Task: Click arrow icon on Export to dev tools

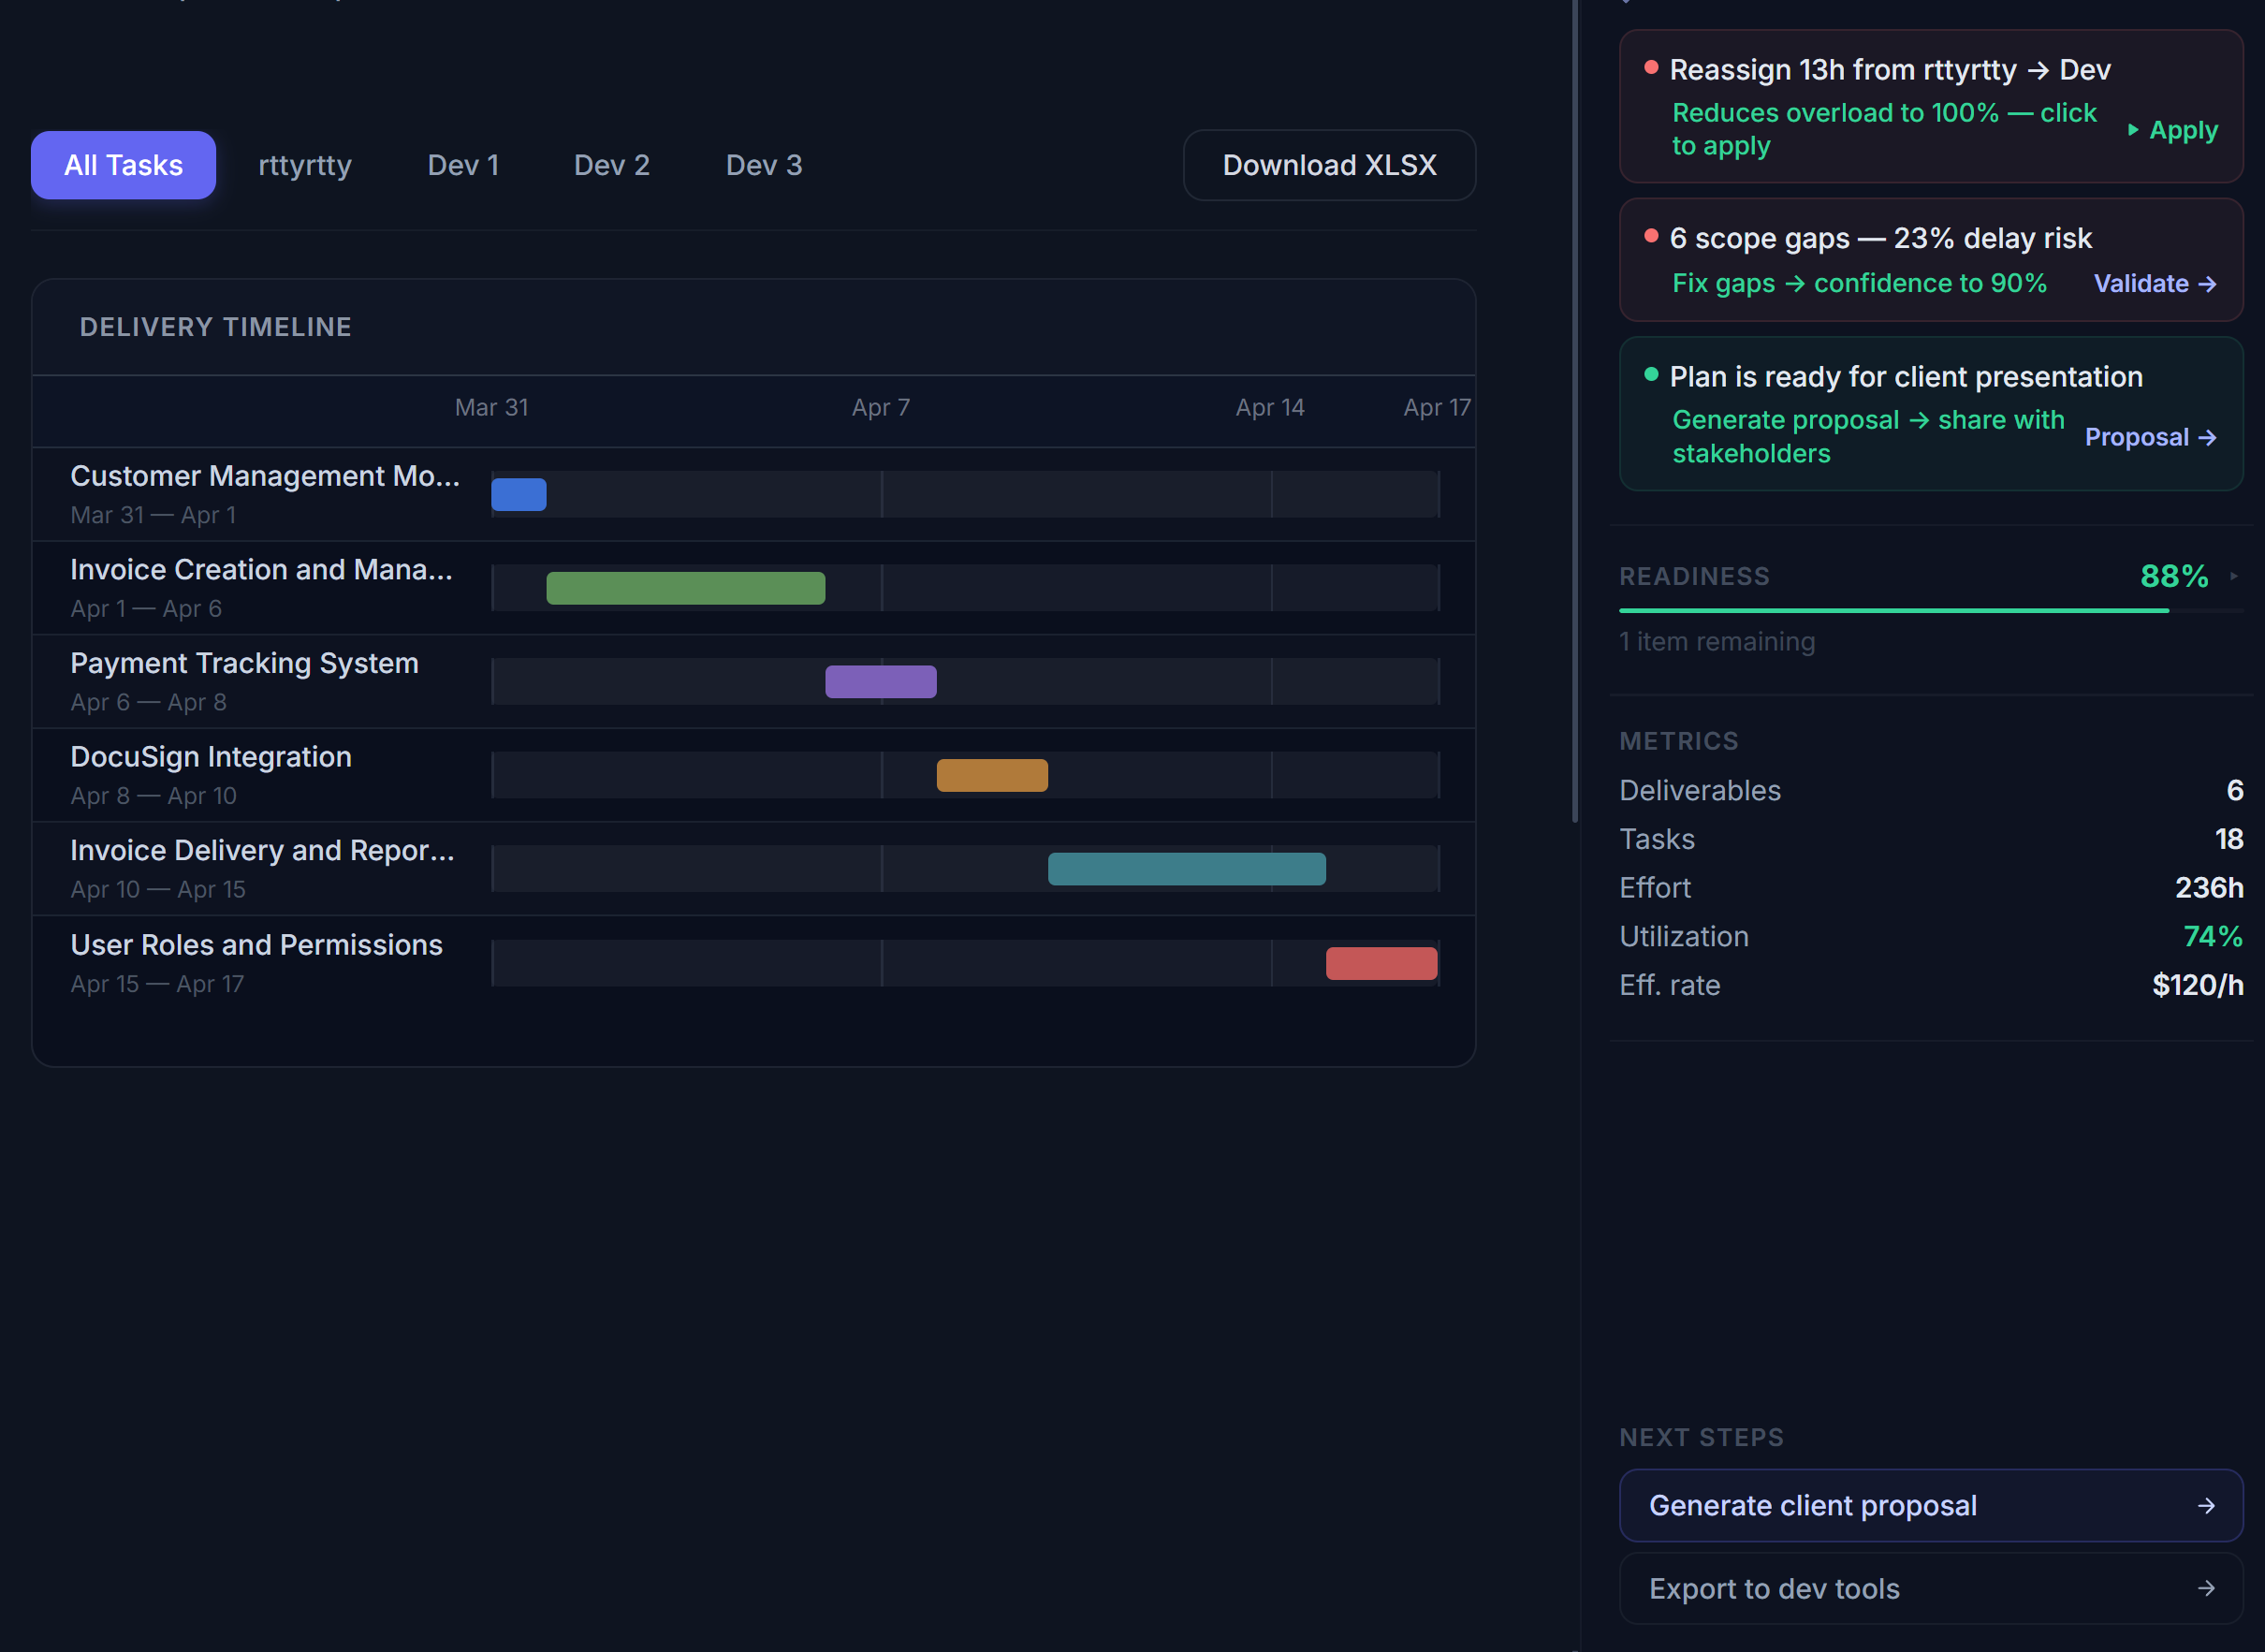Action: (x=2206, y=1589)
